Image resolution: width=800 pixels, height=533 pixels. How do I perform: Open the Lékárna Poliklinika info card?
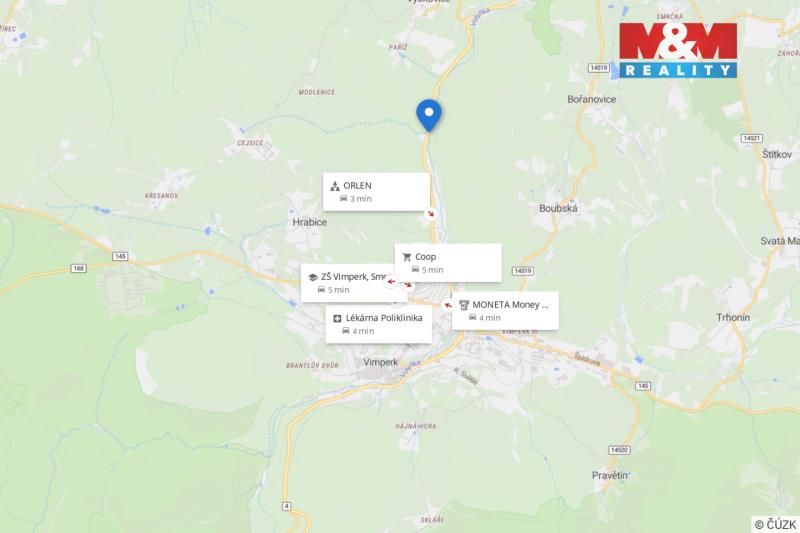[379, 324]
